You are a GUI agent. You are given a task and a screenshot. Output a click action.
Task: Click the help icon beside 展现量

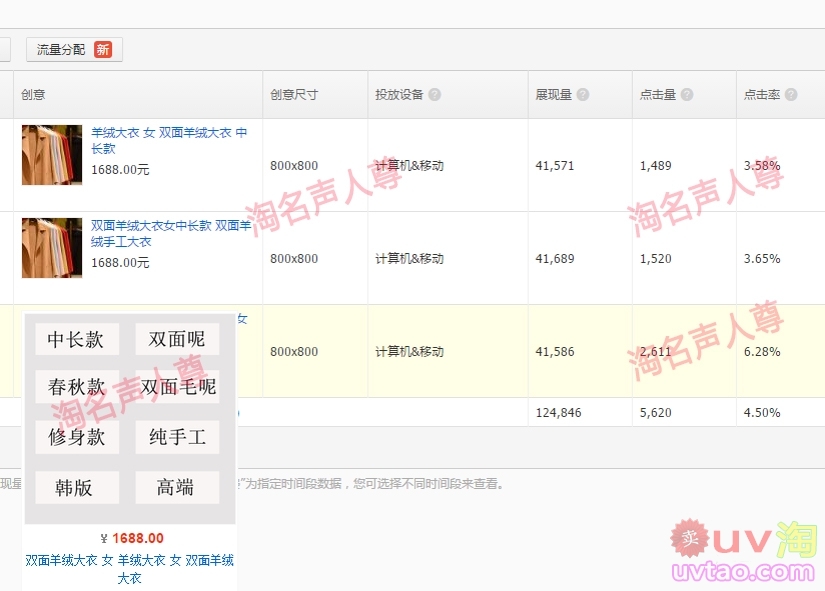(x=583, y=95)
